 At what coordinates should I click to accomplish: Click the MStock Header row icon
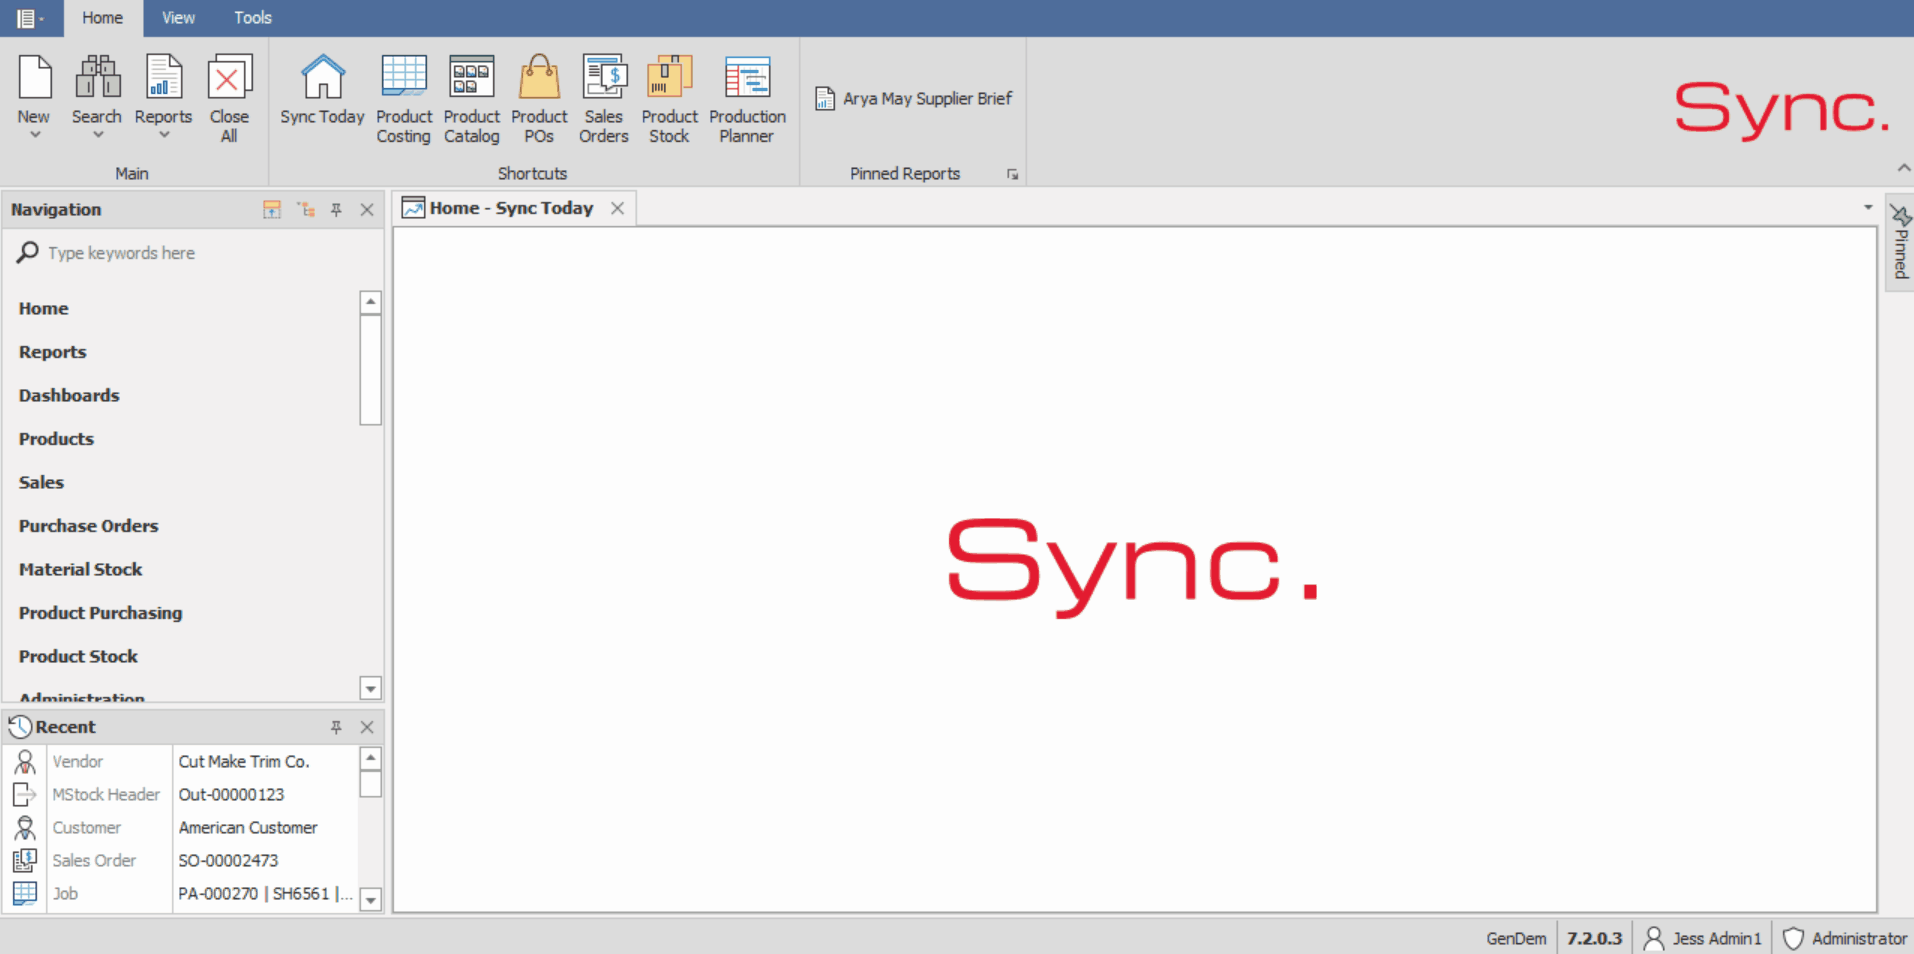[25, 794]
